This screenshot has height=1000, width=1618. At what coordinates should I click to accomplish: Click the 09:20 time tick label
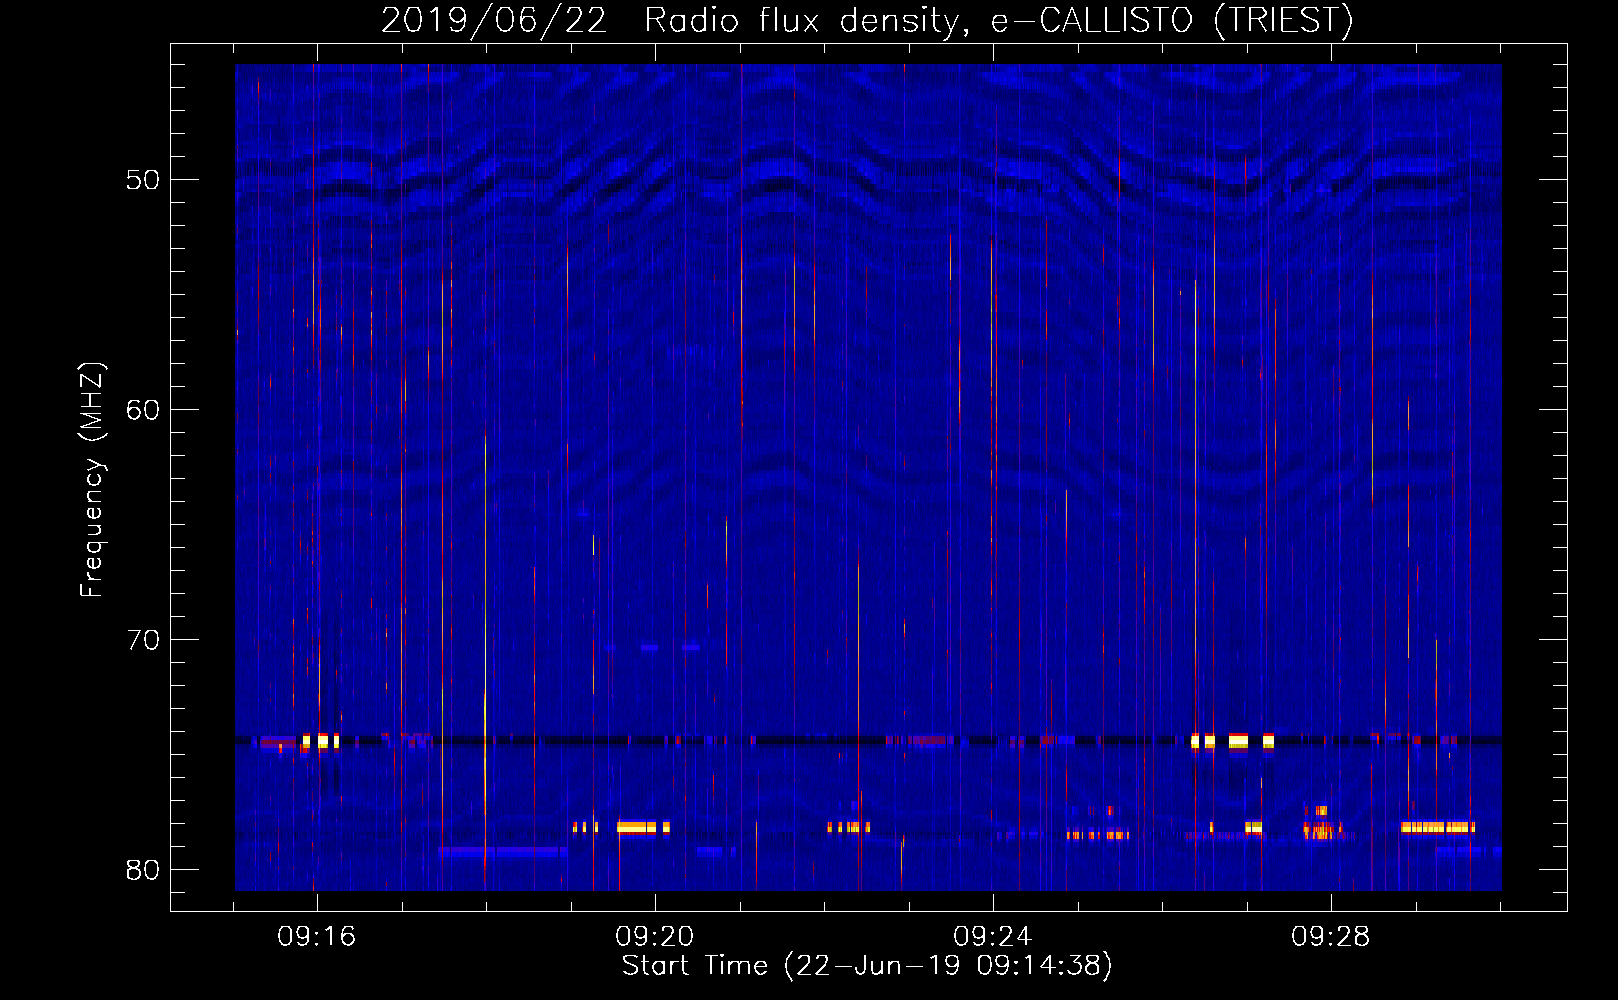click(655, 937)
